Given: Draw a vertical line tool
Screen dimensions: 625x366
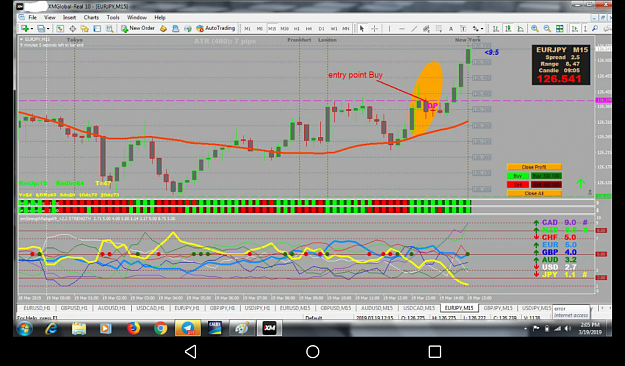Looking at the screenshot, I should 389,28.
